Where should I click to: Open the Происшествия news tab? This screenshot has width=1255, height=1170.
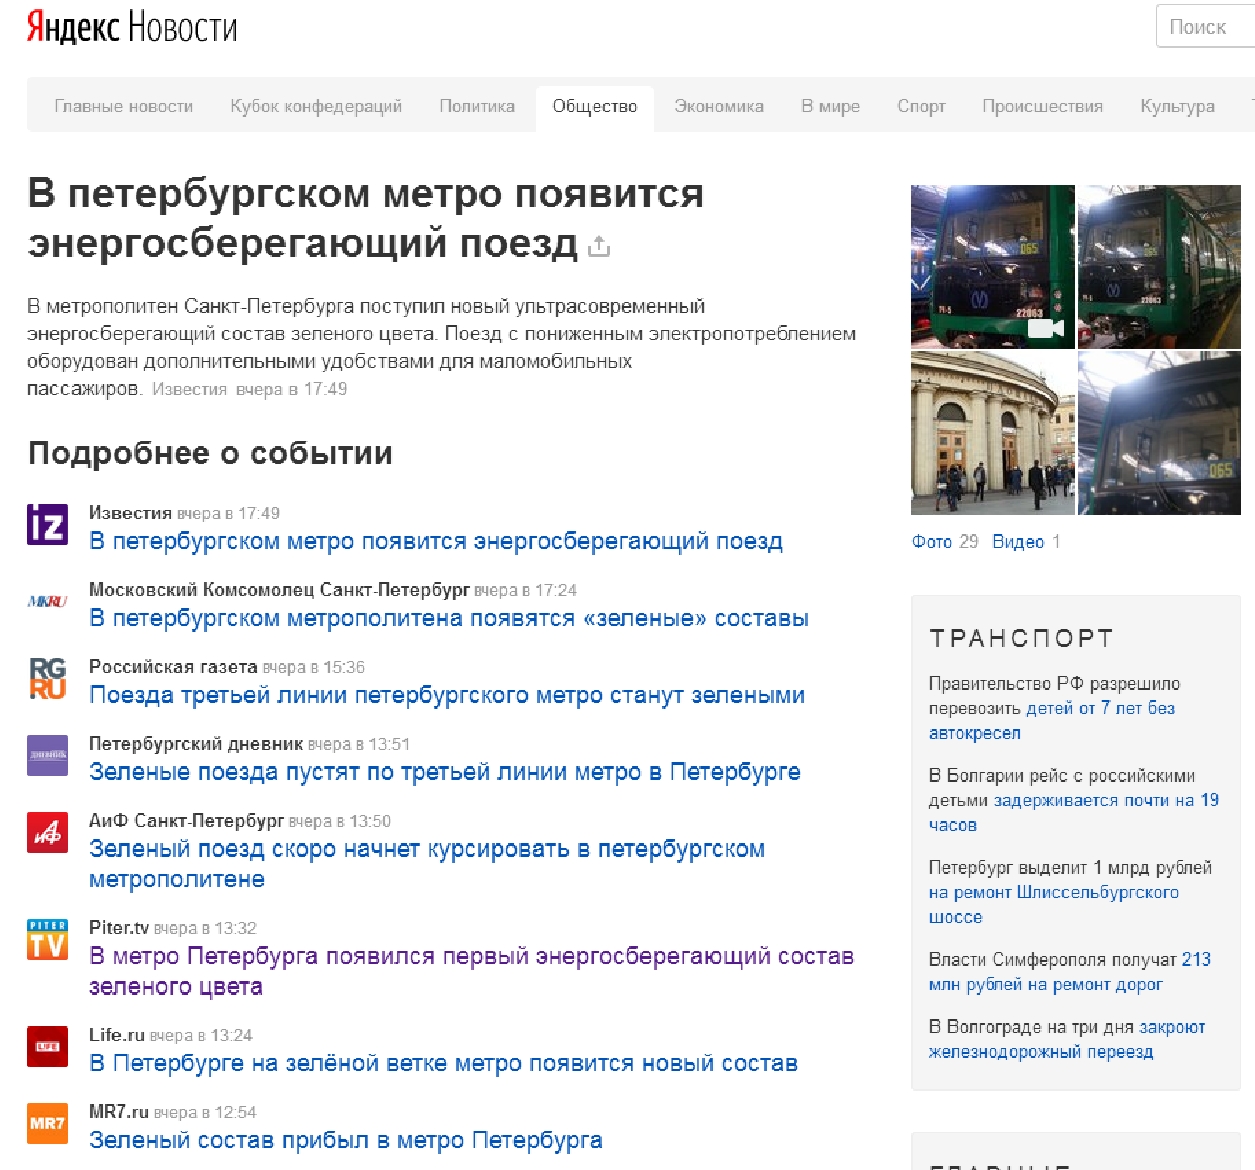coord(1042,106)
